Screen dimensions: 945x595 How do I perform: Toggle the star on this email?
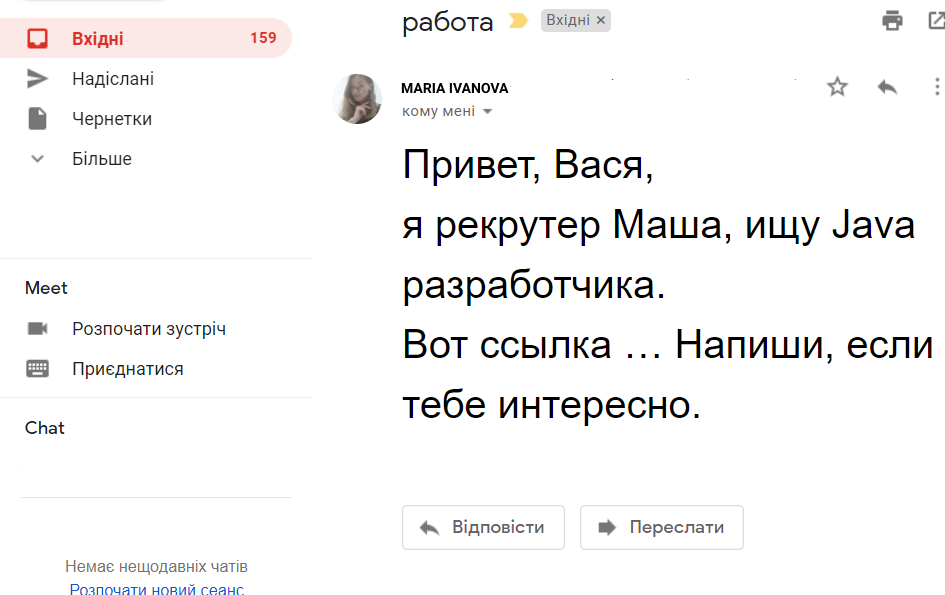pyautogui.click(x=837, y=87)
